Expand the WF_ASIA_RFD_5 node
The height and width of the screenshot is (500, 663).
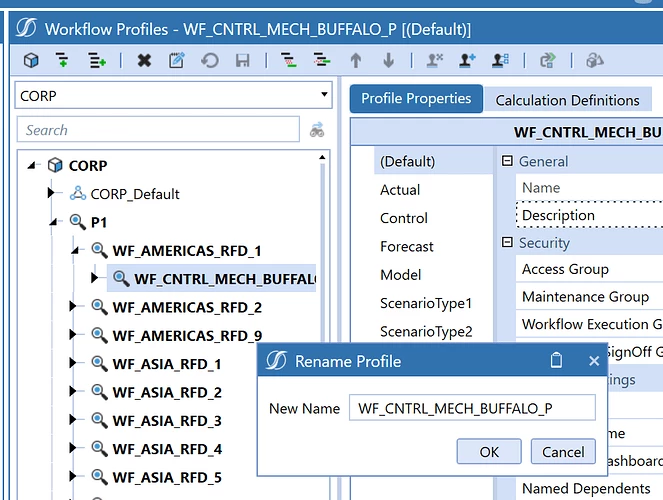pyautogui.click(x=72, y=476)
